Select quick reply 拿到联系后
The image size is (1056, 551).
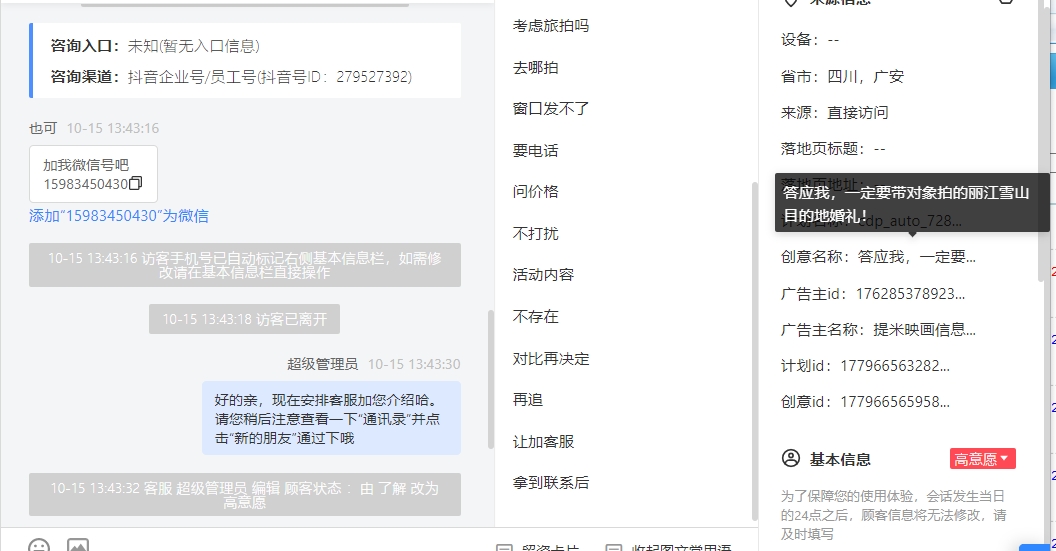coord(551,482)
